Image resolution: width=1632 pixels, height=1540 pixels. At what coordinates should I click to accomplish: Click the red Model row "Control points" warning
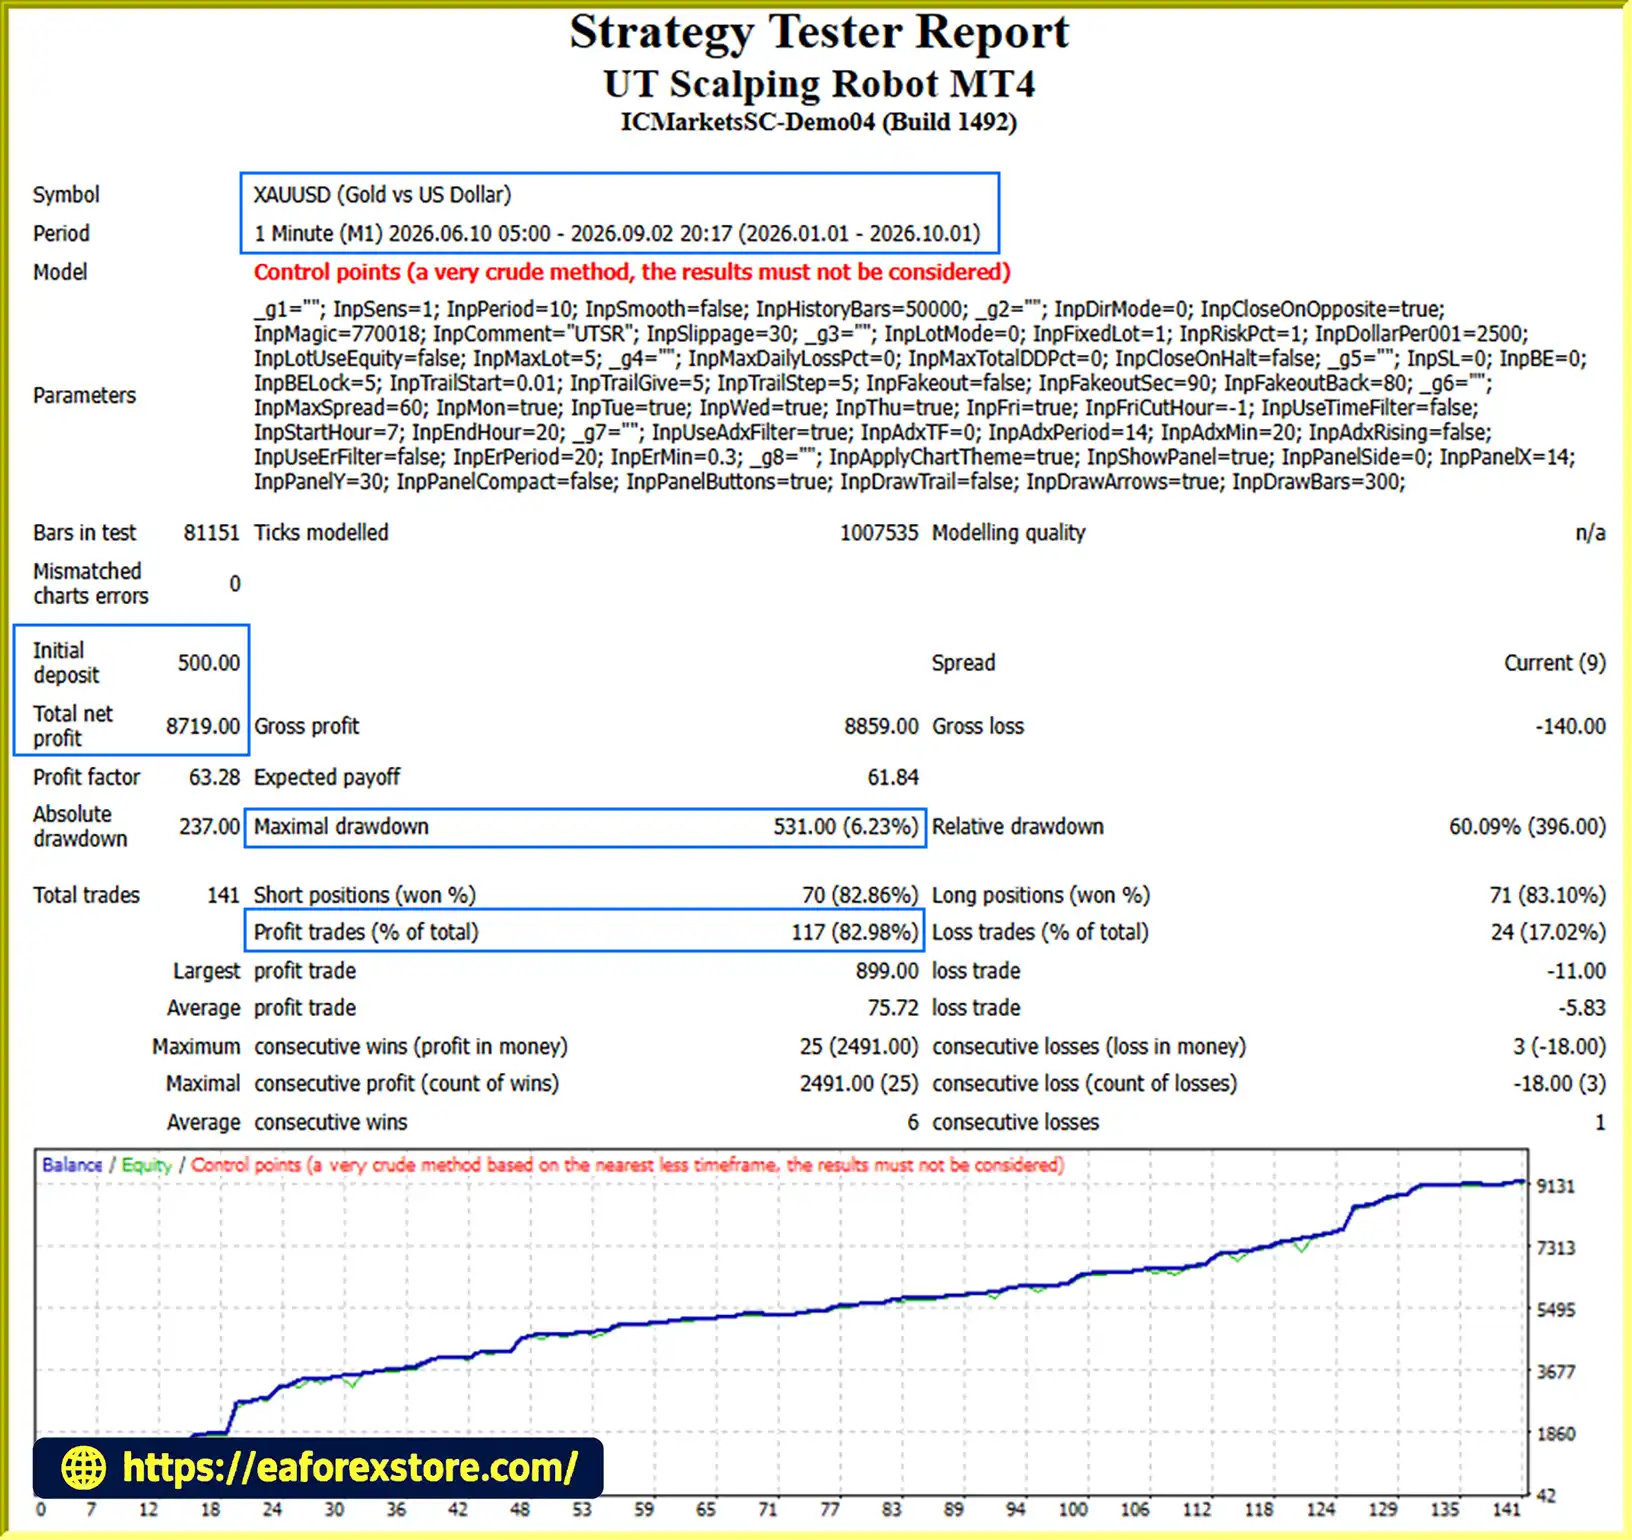coord(632,272)
